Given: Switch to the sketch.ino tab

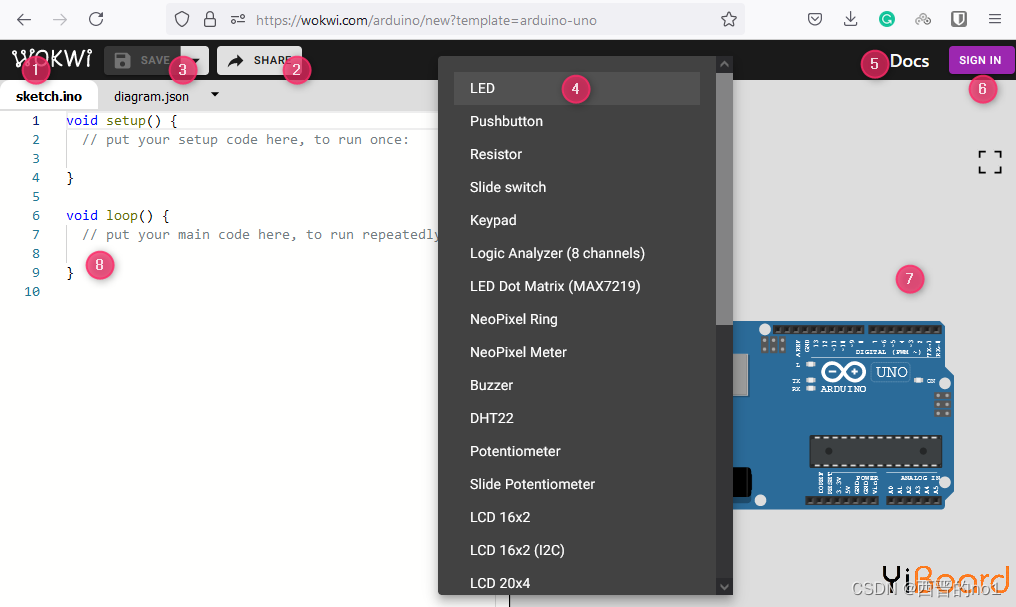Looking at the screenshot, I should click(49, 97).
